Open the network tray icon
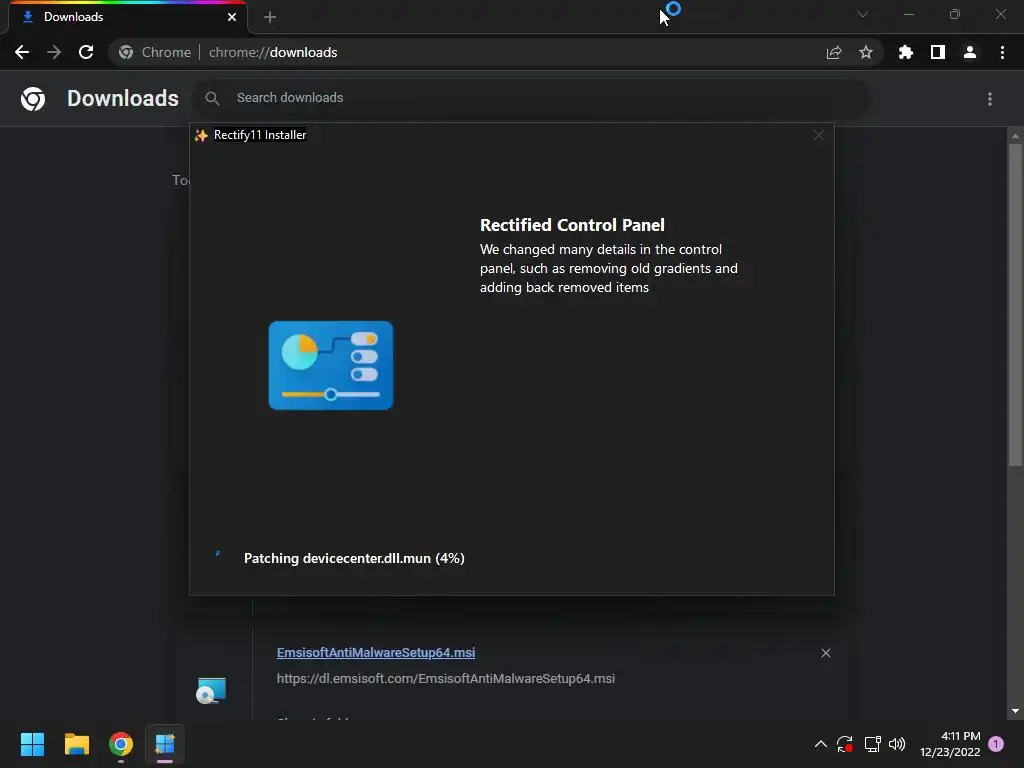 click(x=872, y=744)
